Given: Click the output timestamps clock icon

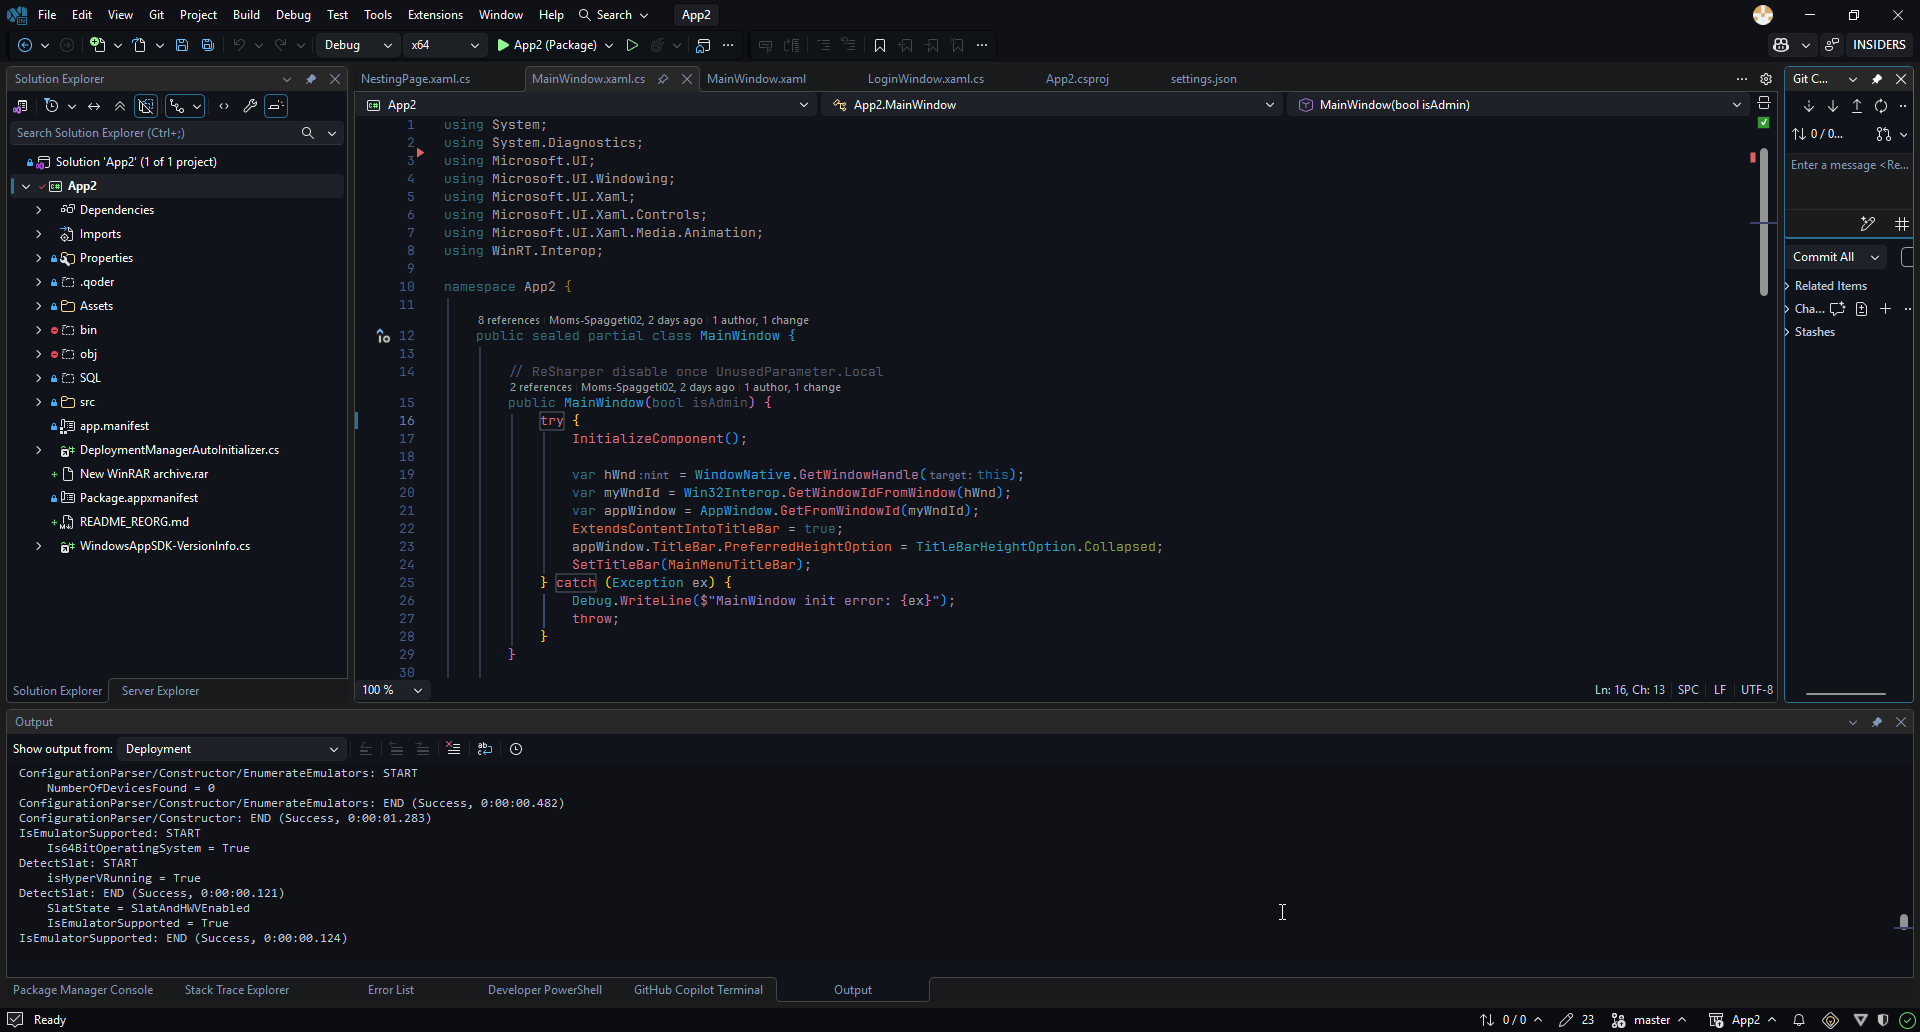Looking at the screenshot, I should pyautogui.click(x=516, y=749).
